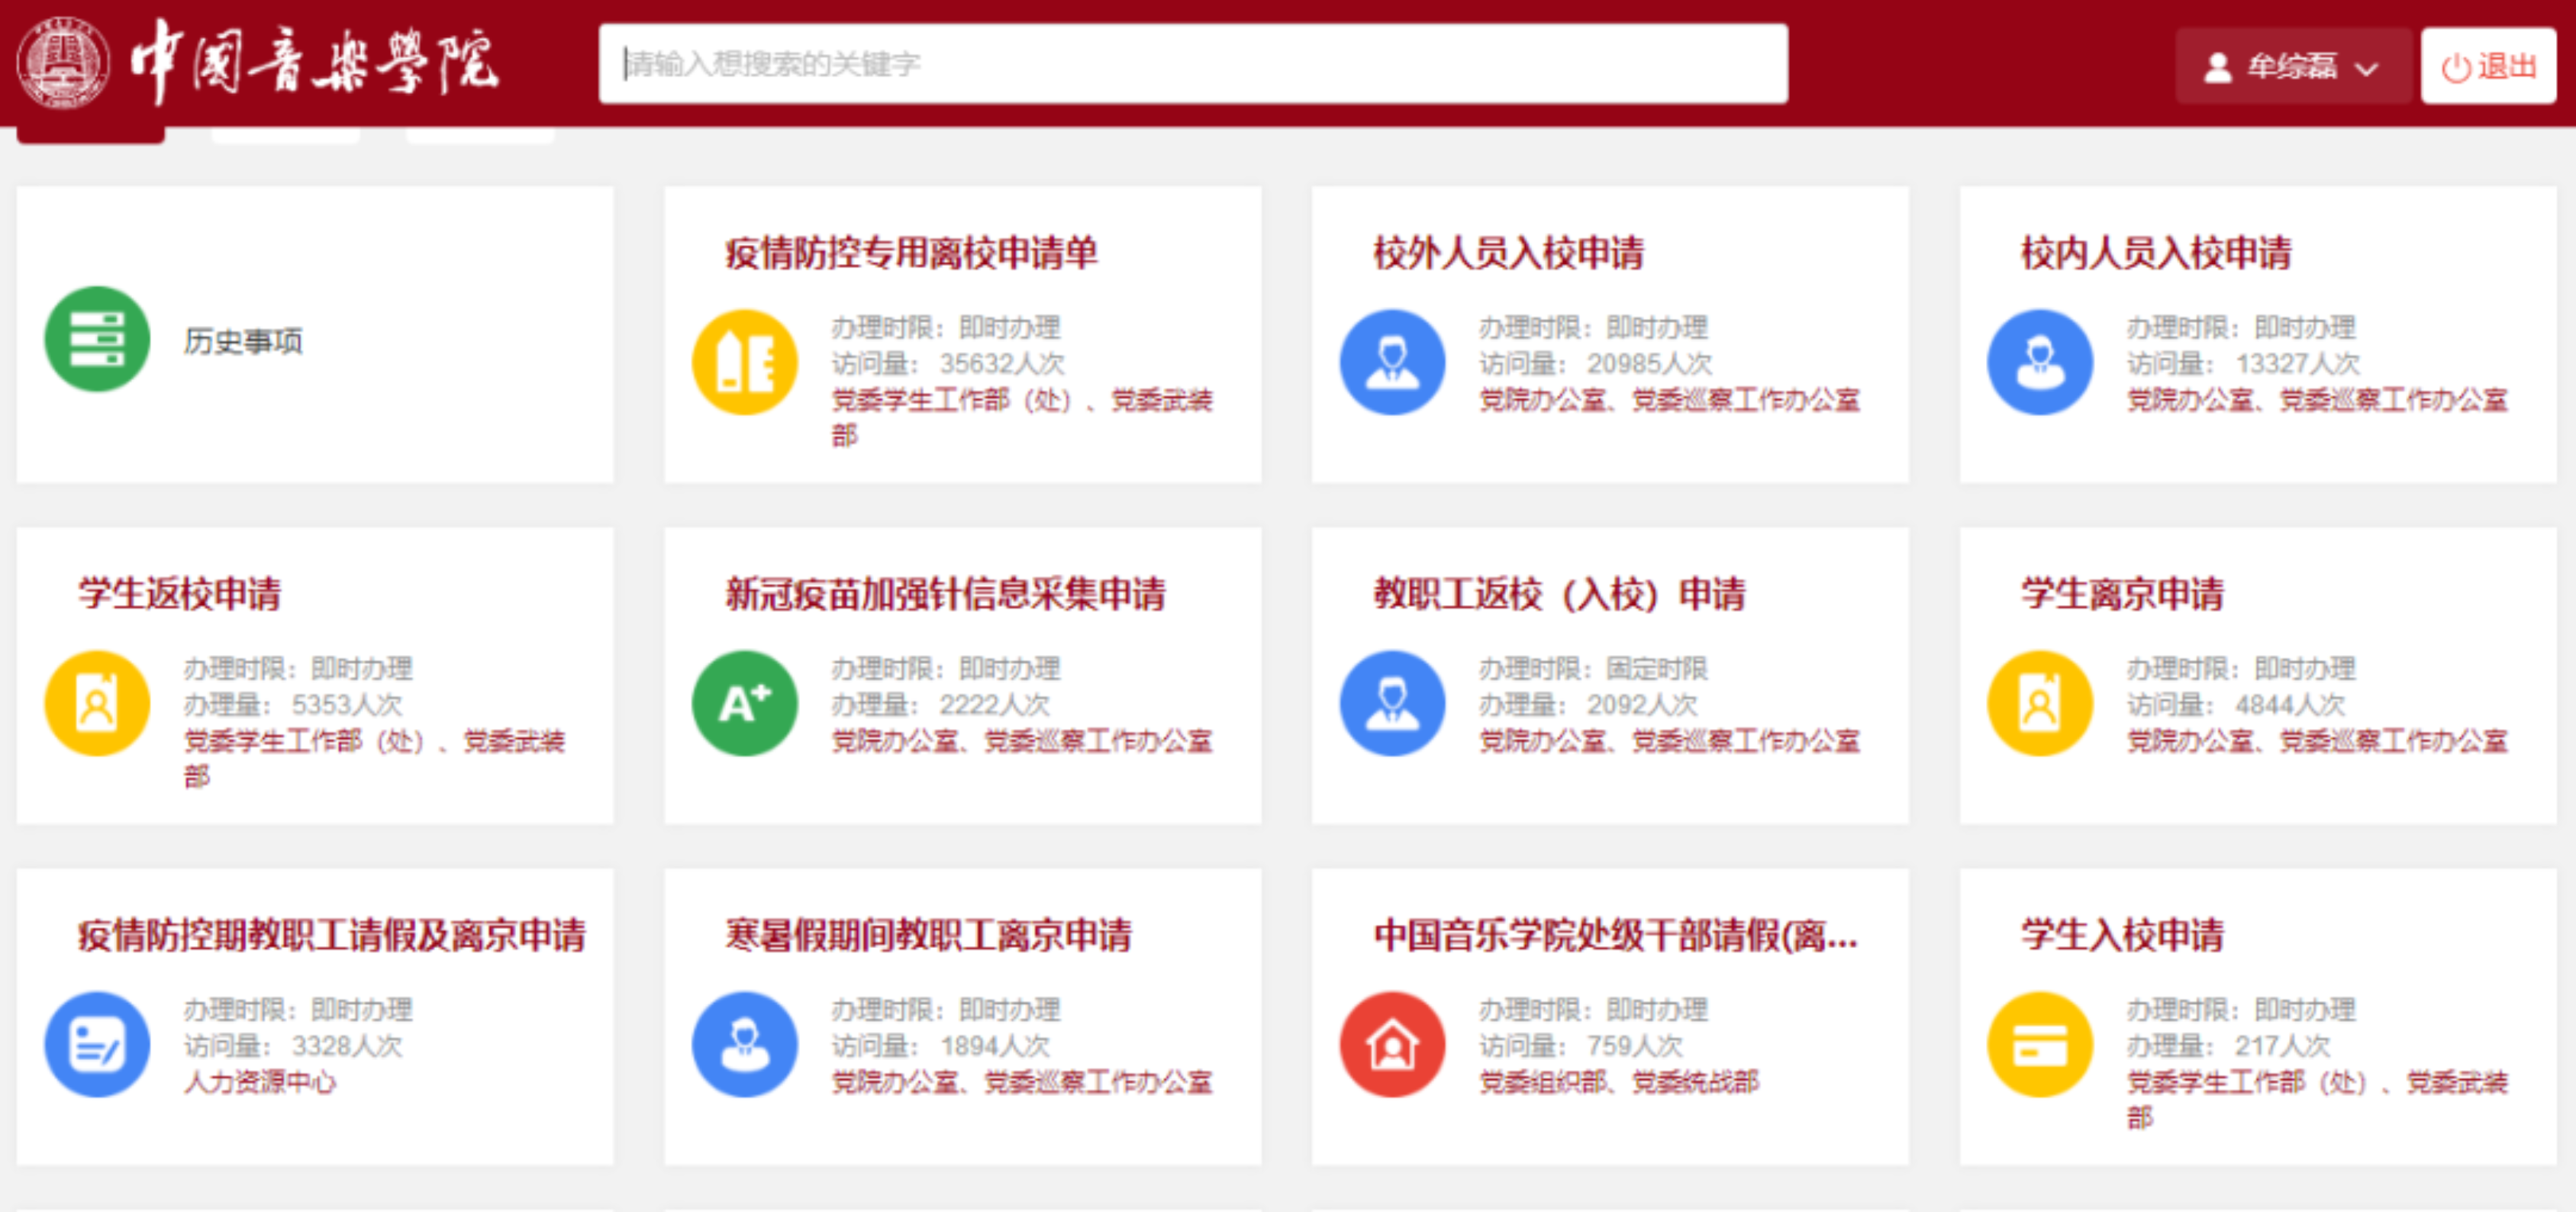
Task: Click the 党委组织部、党委统战部 department text
Action: (x=1619, y=1082)
